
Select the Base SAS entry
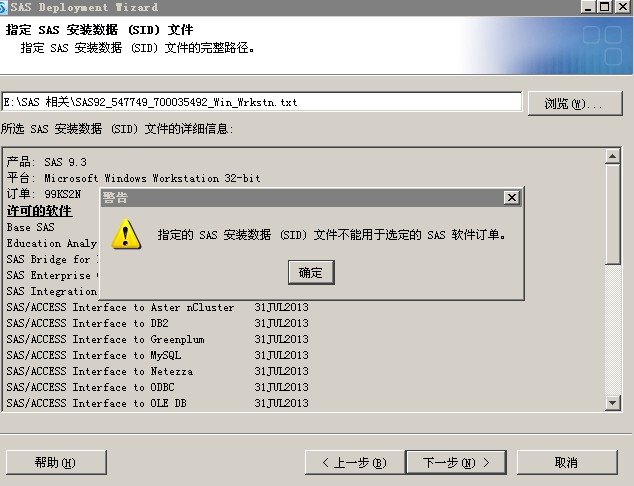point(30,227)
